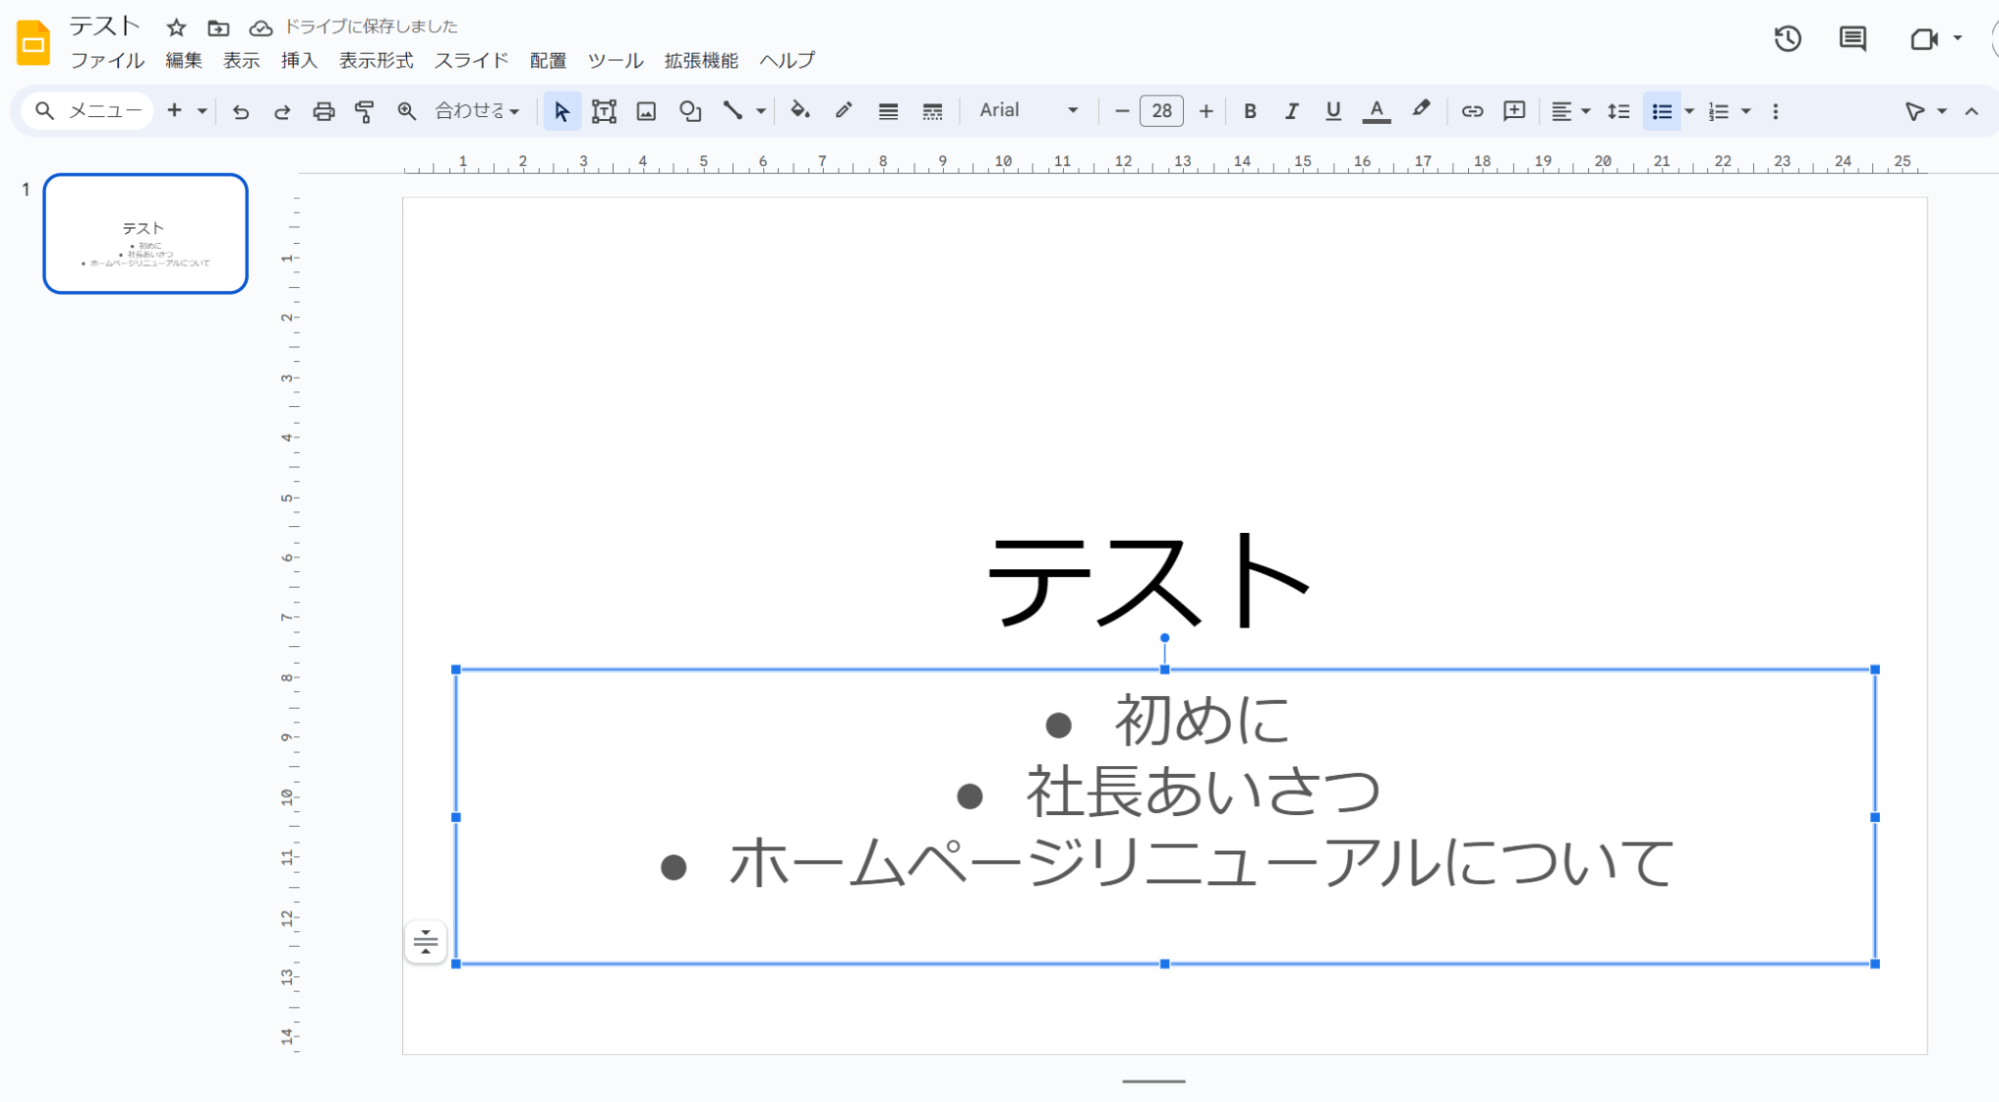Image resolution: width=1999 pixels, height=1102 pixels.
Task: Add a comment using toolbar icon
Action: pyautogui.click(x=1514, y=111)
